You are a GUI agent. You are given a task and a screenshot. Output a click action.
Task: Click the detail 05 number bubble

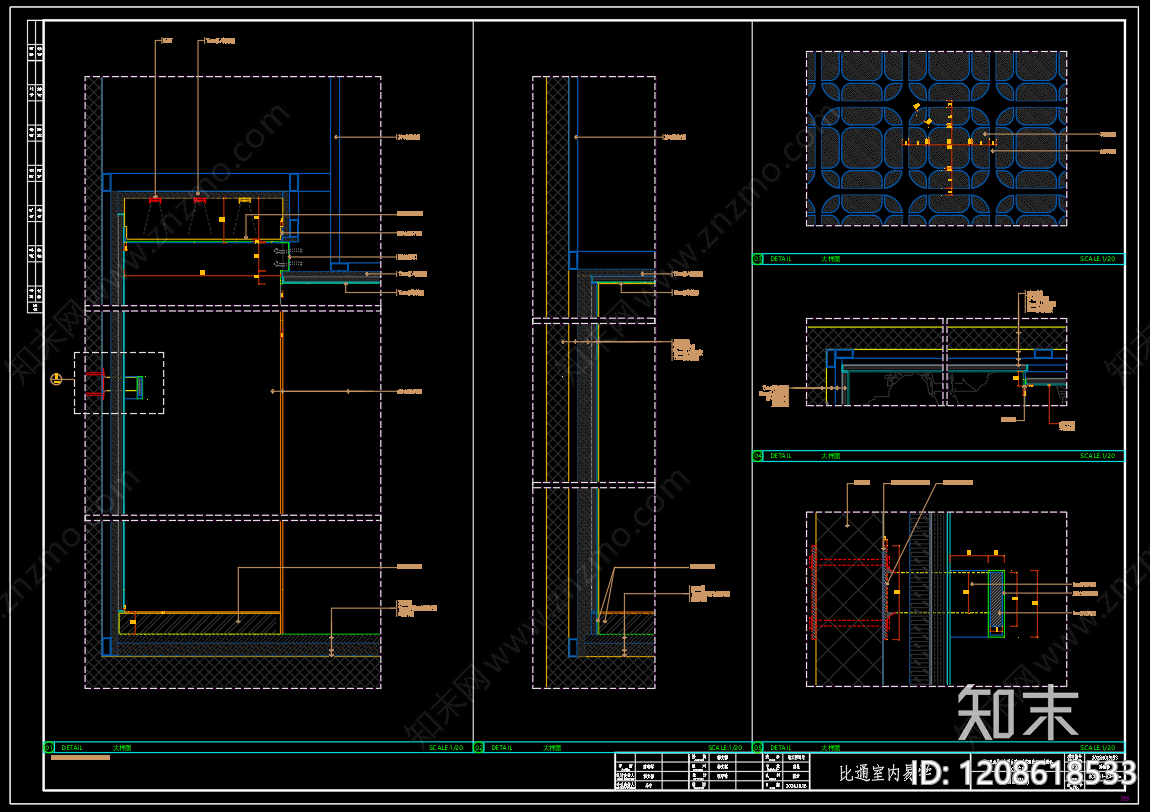(758, 747)
